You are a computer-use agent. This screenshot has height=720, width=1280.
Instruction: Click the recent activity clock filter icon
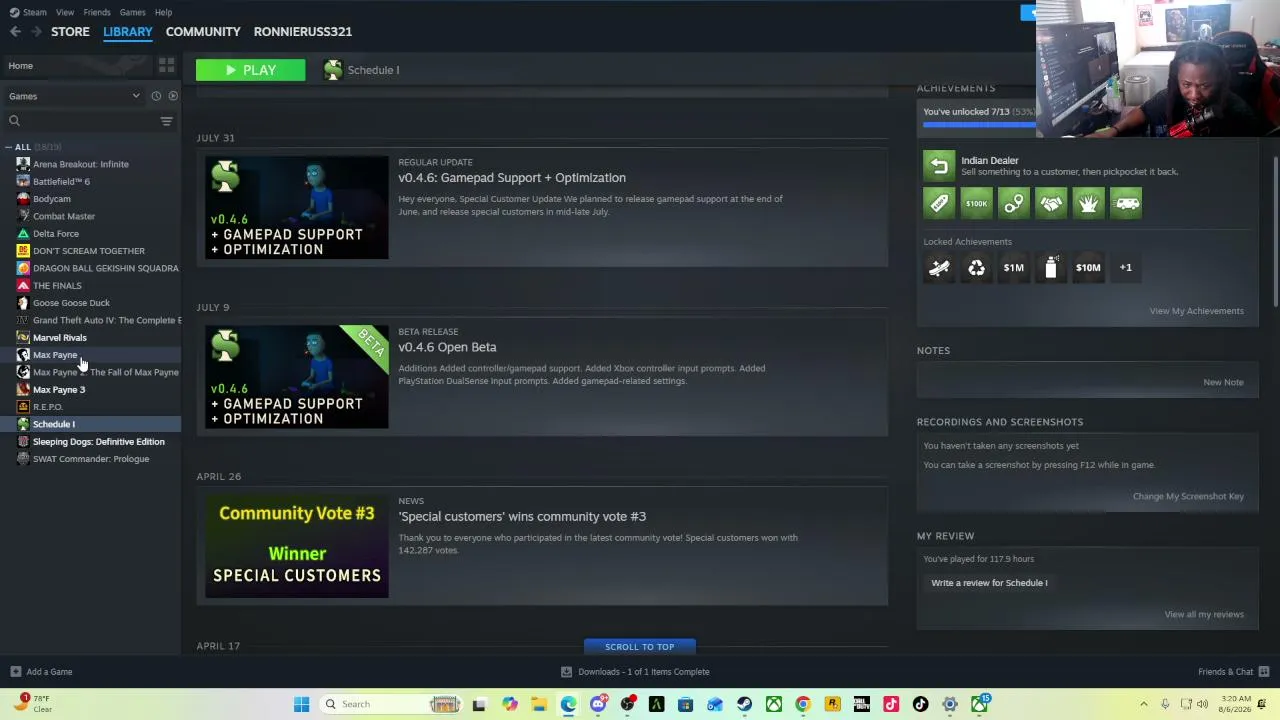click(x=156, y=96)
